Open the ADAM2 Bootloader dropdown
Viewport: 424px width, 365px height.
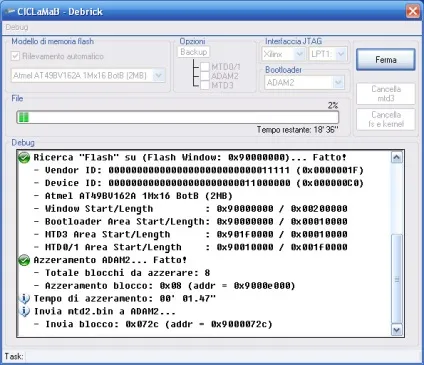tap(338, 83)
